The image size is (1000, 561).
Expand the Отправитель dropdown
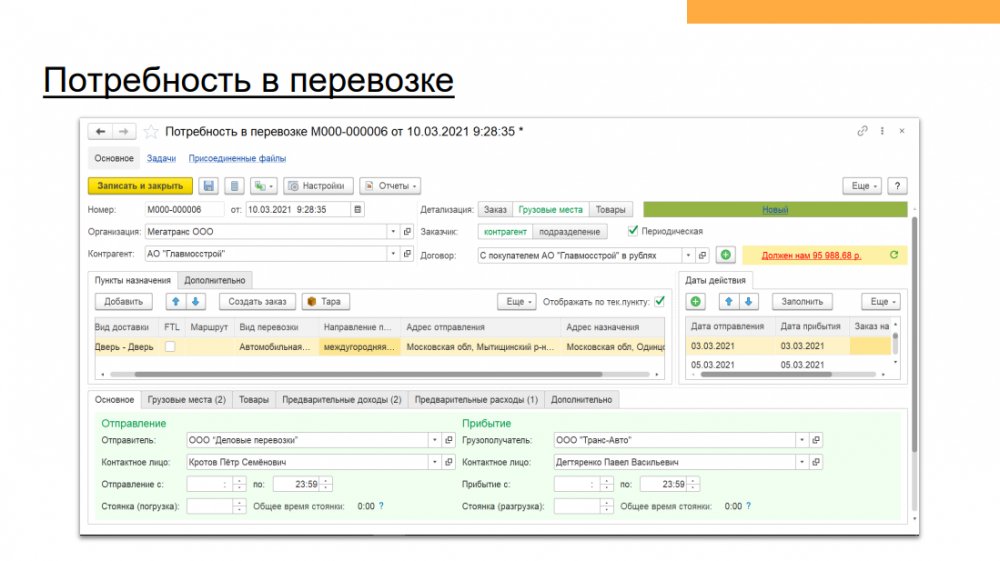(x=434, y=440)
